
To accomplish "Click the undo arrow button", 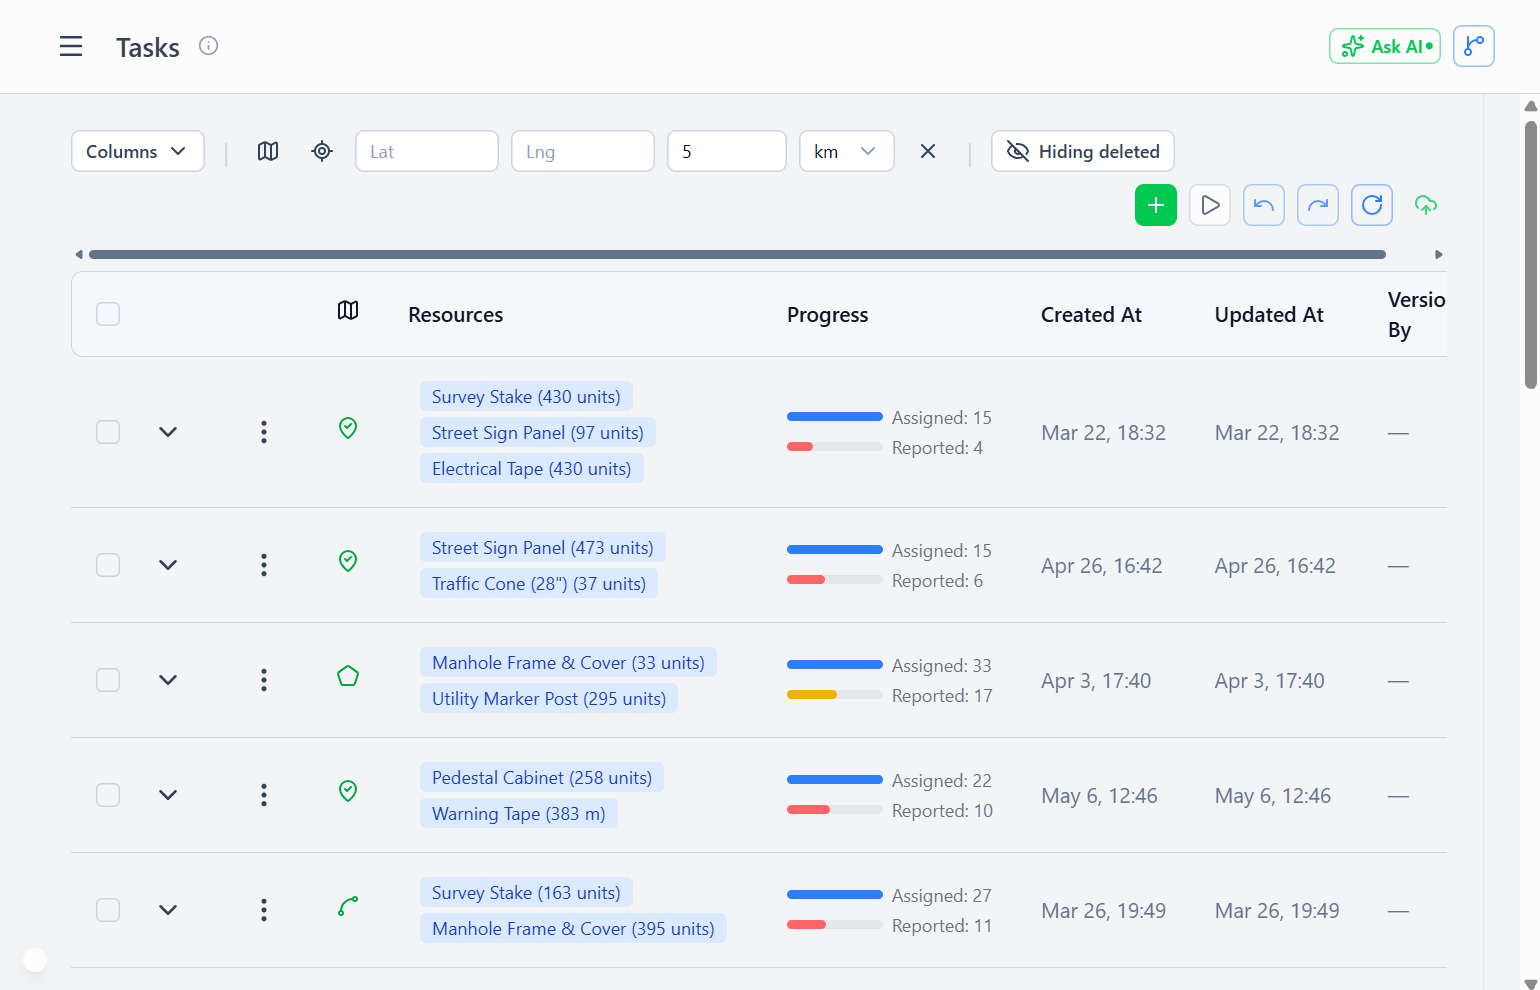I will click(x=1264, y=205).
